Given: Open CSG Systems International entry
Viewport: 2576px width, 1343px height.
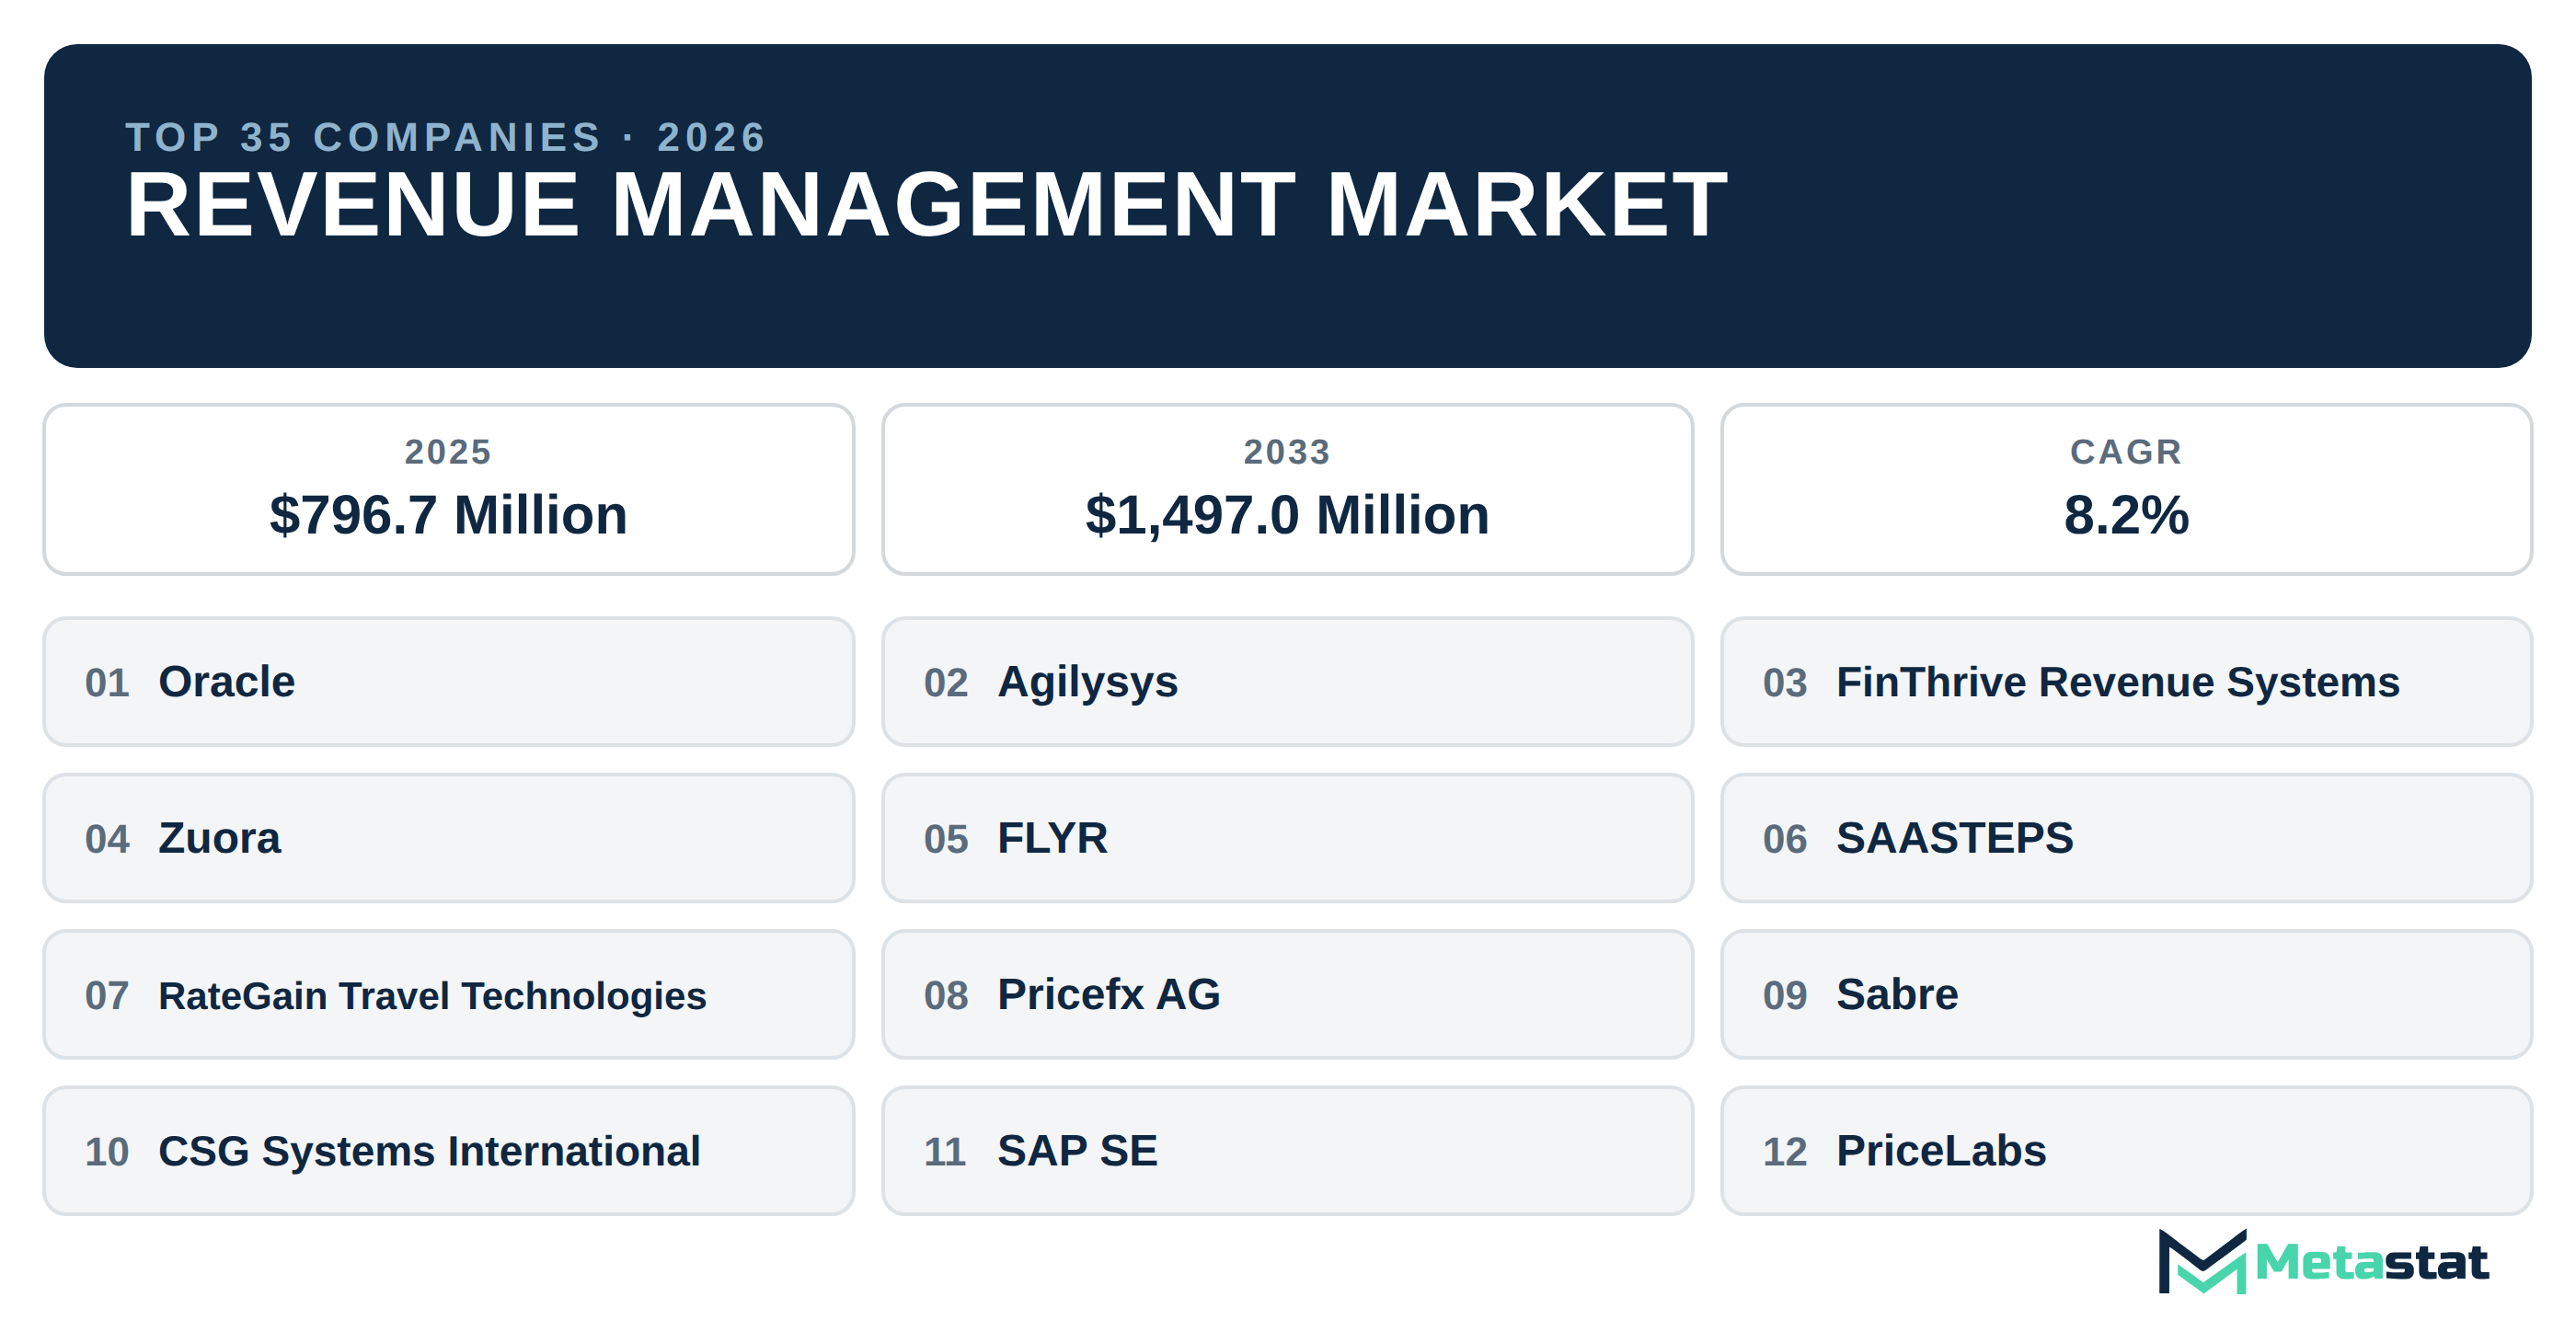Looking at the screenshot, I should pyautogui.click(x=449, y=1151).
